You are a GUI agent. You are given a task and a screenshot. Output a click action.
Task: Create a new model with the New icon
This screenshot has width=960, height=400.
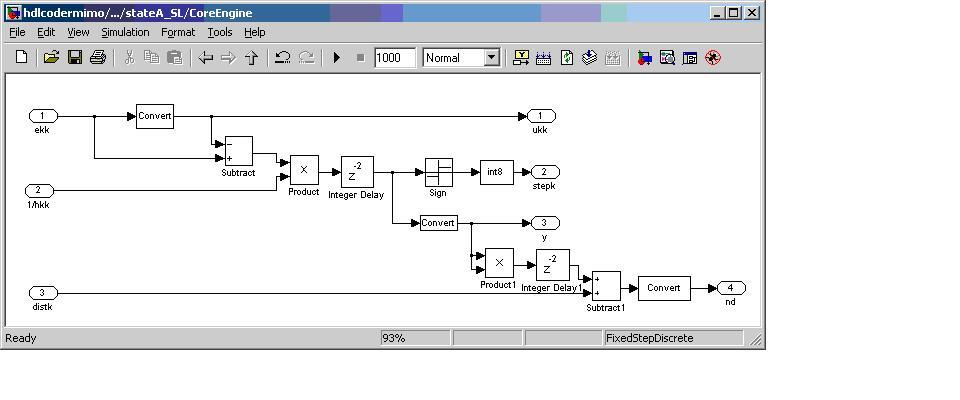pyautogui.click(x=21, y=58)
